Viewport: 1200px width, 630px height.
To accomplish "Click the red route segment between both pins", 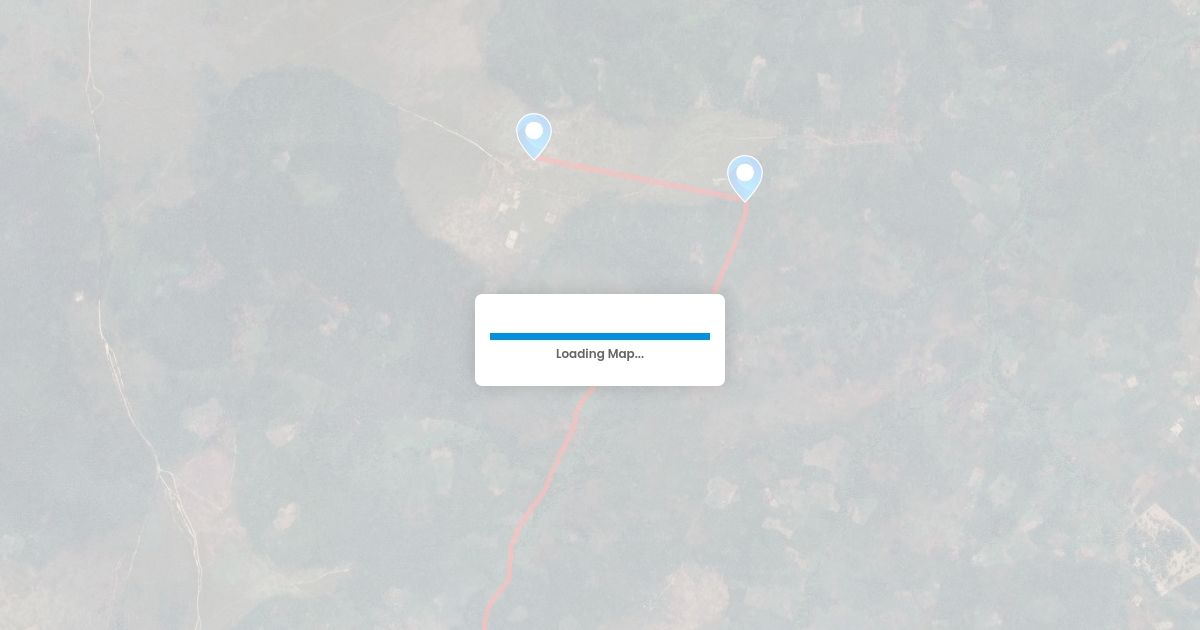I will [640, 179].
